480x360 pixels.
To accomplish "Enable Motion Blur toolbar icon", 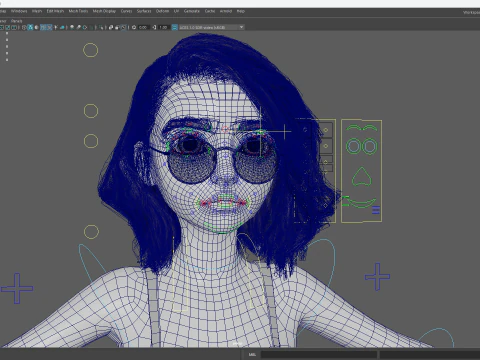I will coord(78,27).
